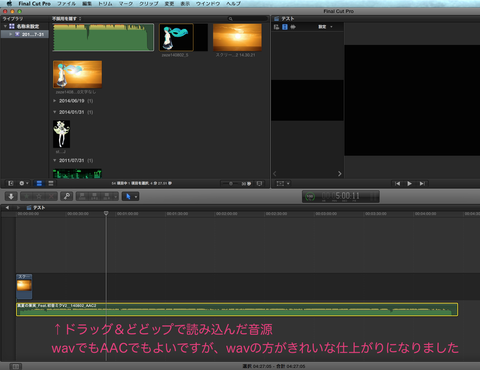This screenshot has width=480, height=370.
Task: Collapse the 2014/01/31 date group
Action: 55,112
